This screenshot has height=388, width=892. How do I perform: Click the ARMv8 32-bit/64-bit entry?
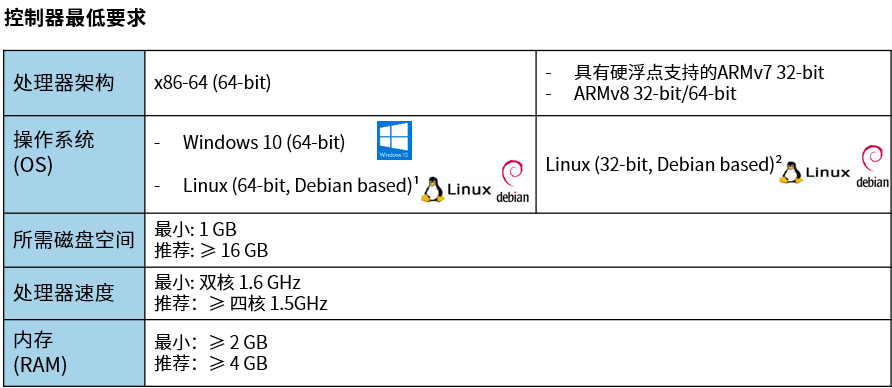coord(655,93)
